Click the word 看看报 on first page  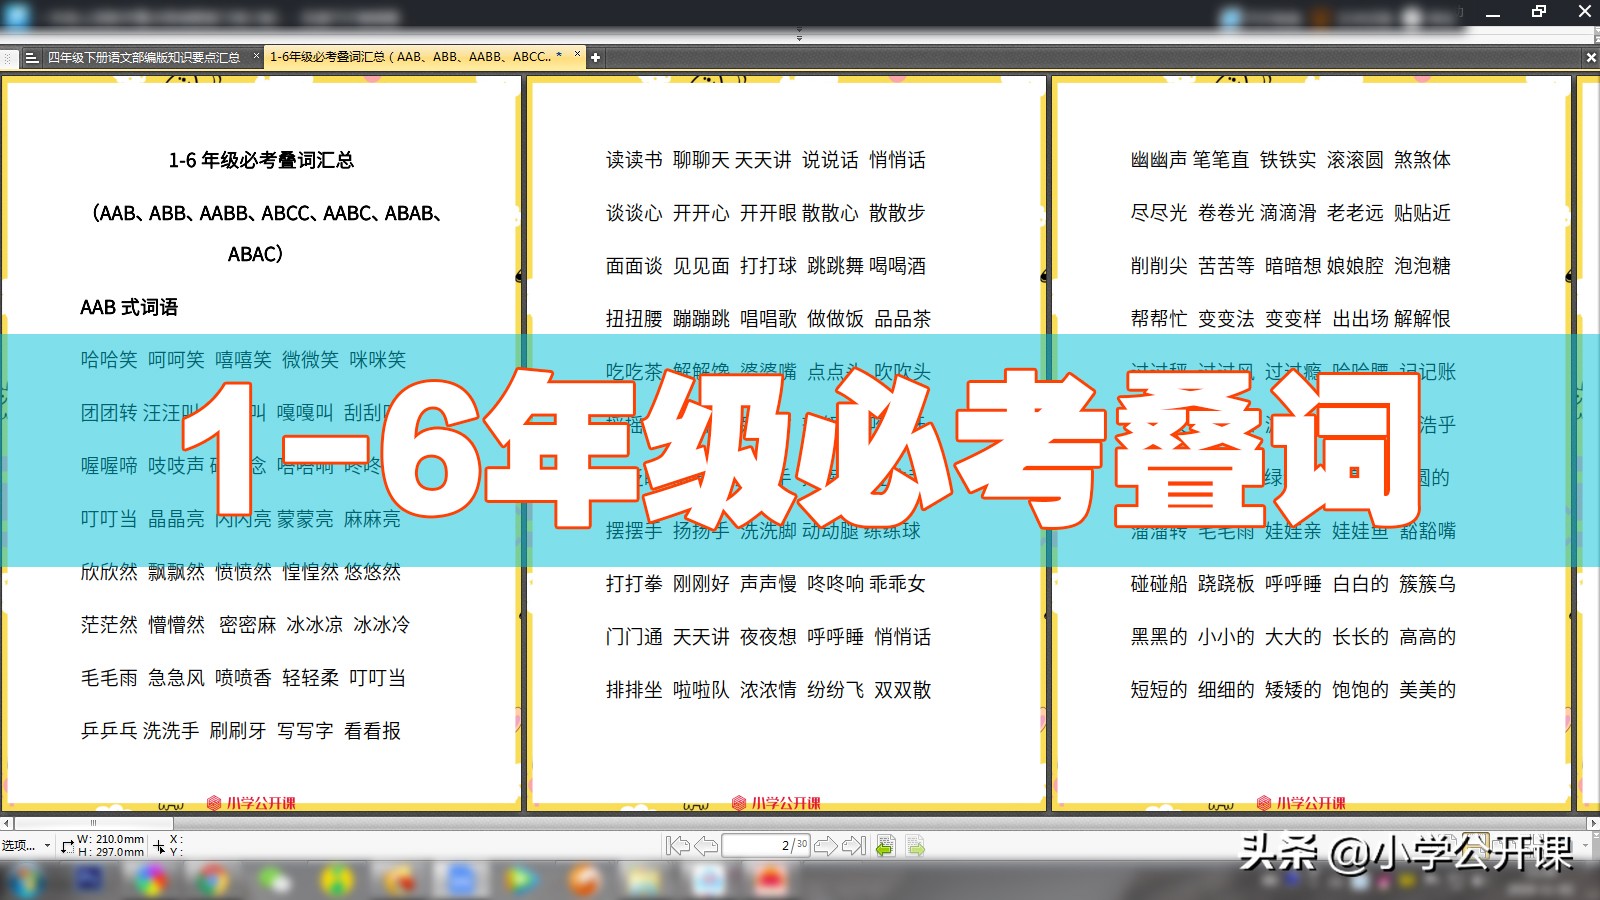(x=372, y=731)
